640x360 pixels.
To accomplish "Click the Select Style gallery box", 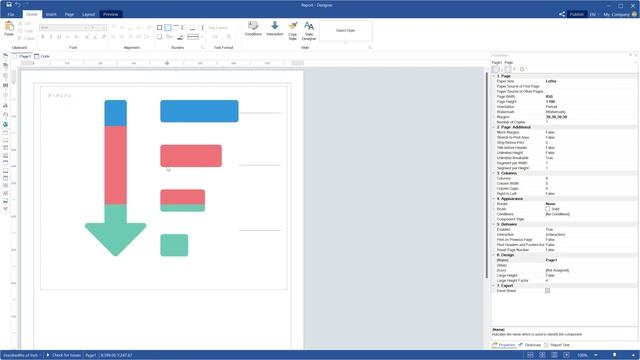I will click(x=345, y=31).
